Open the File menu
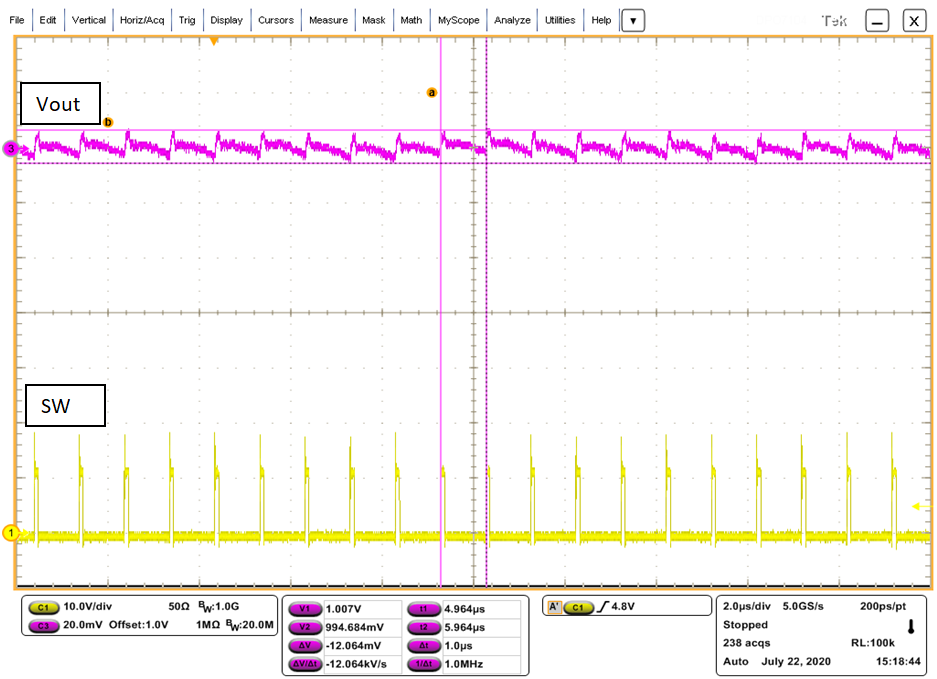This screenshot has width=937, height=679. (x=16, y=19)
